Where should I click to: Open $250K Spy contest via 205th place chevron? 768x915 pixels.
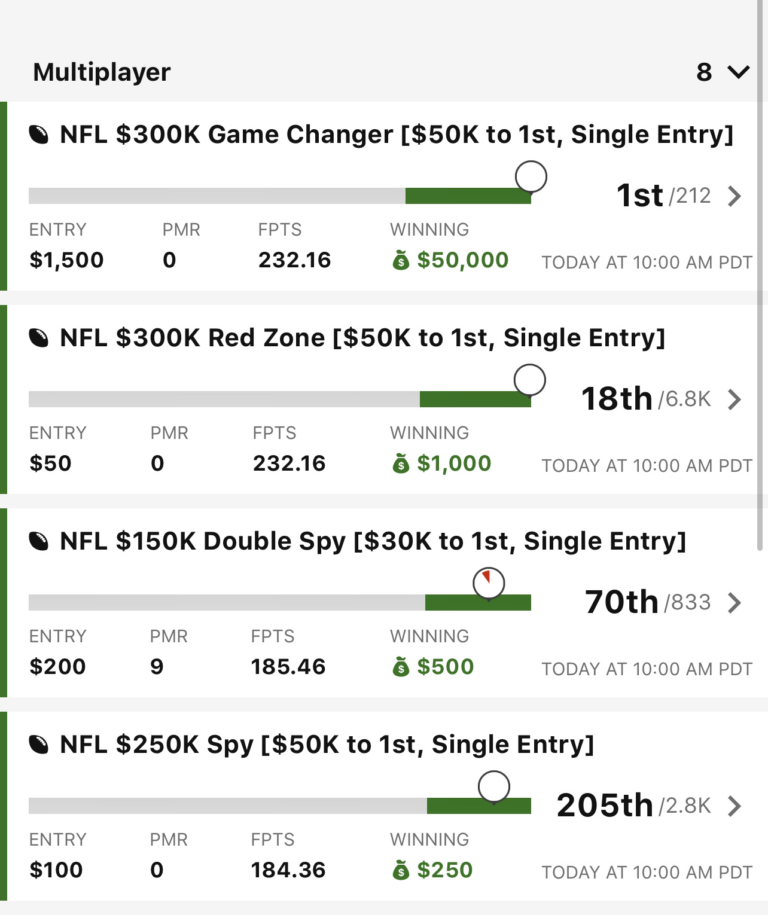point(735,806)
